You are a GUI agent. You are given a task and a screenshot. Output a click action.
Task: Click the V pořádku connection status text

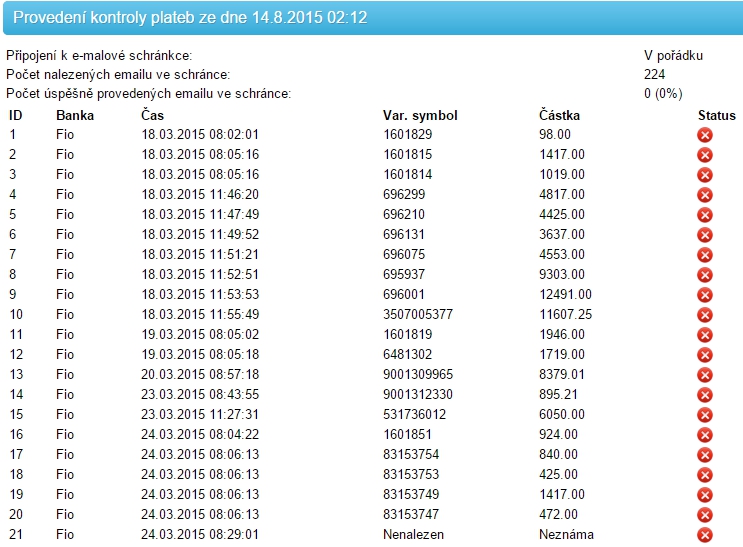pos(673,56)
